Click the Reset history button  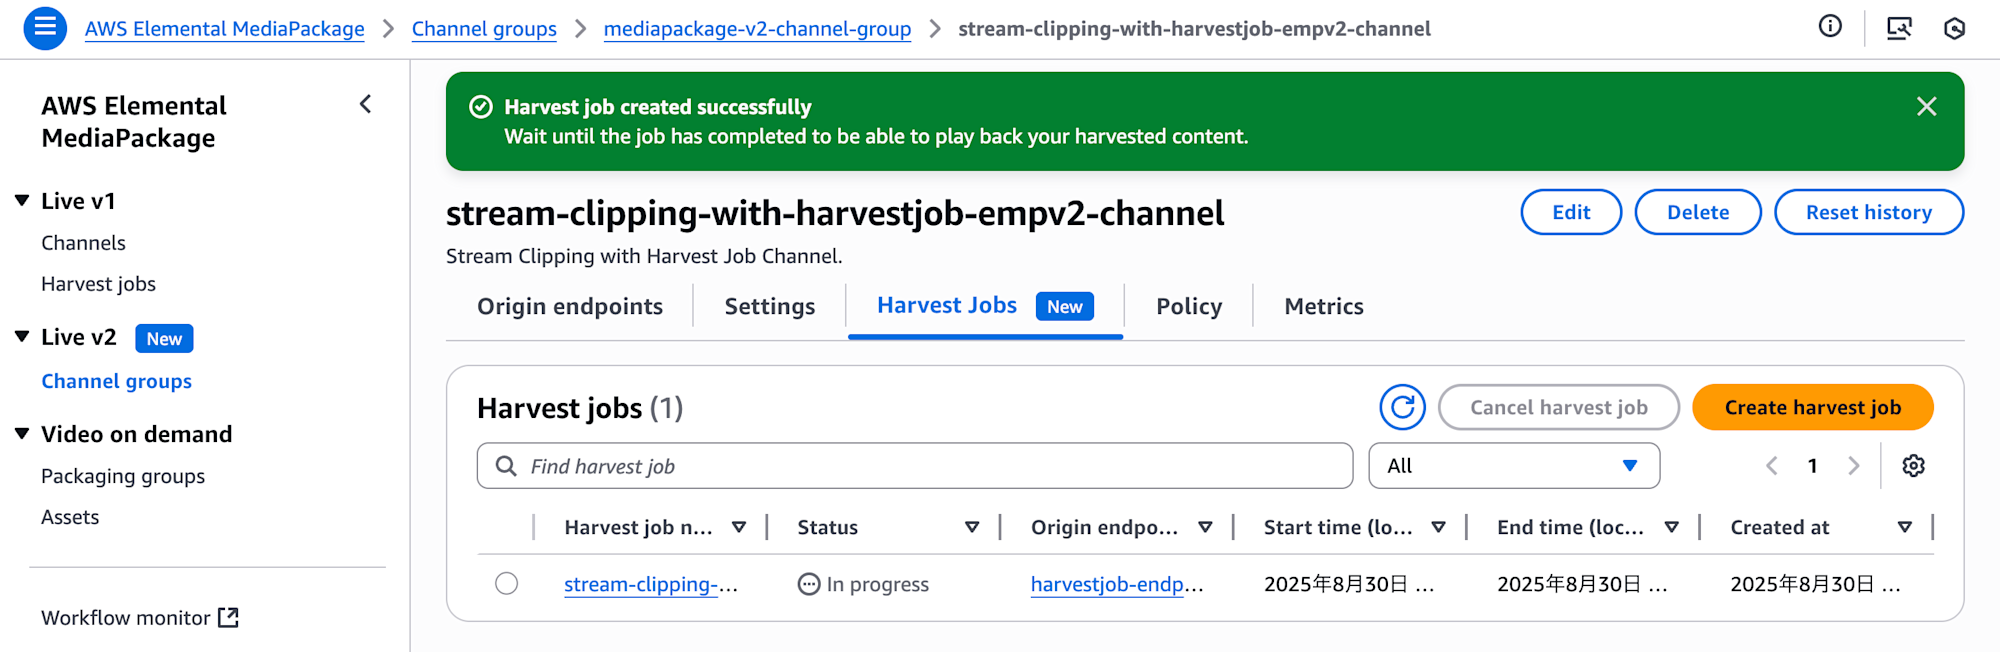click(1869, 212)
